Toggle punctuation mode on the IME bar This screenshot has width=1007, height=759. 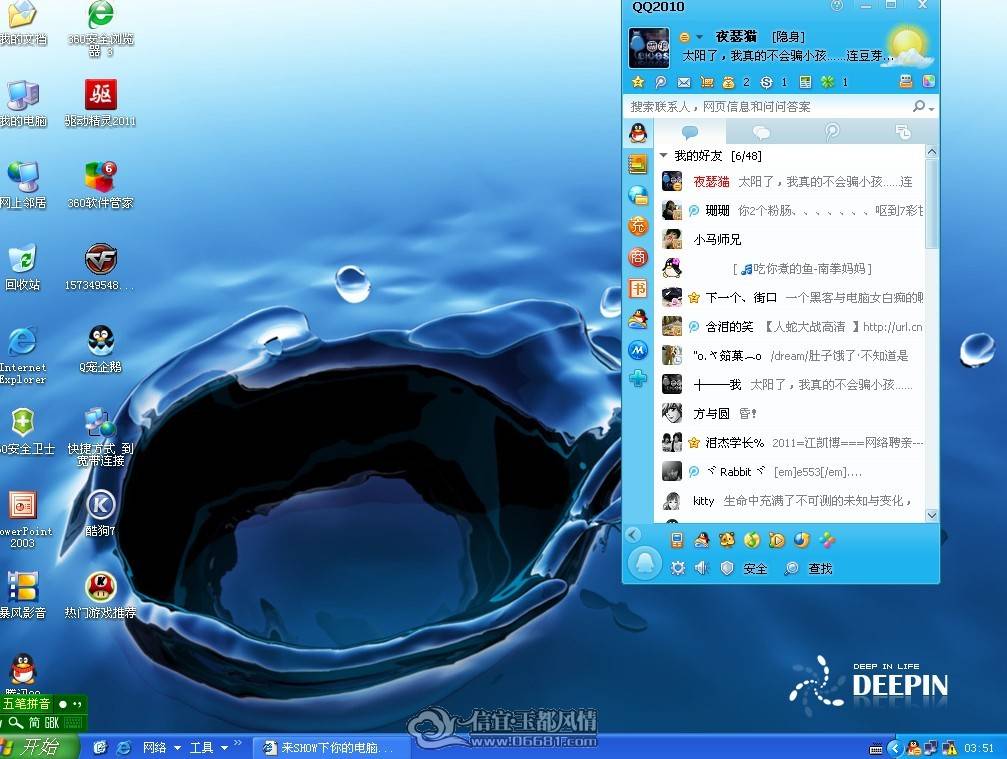[77, 704]
